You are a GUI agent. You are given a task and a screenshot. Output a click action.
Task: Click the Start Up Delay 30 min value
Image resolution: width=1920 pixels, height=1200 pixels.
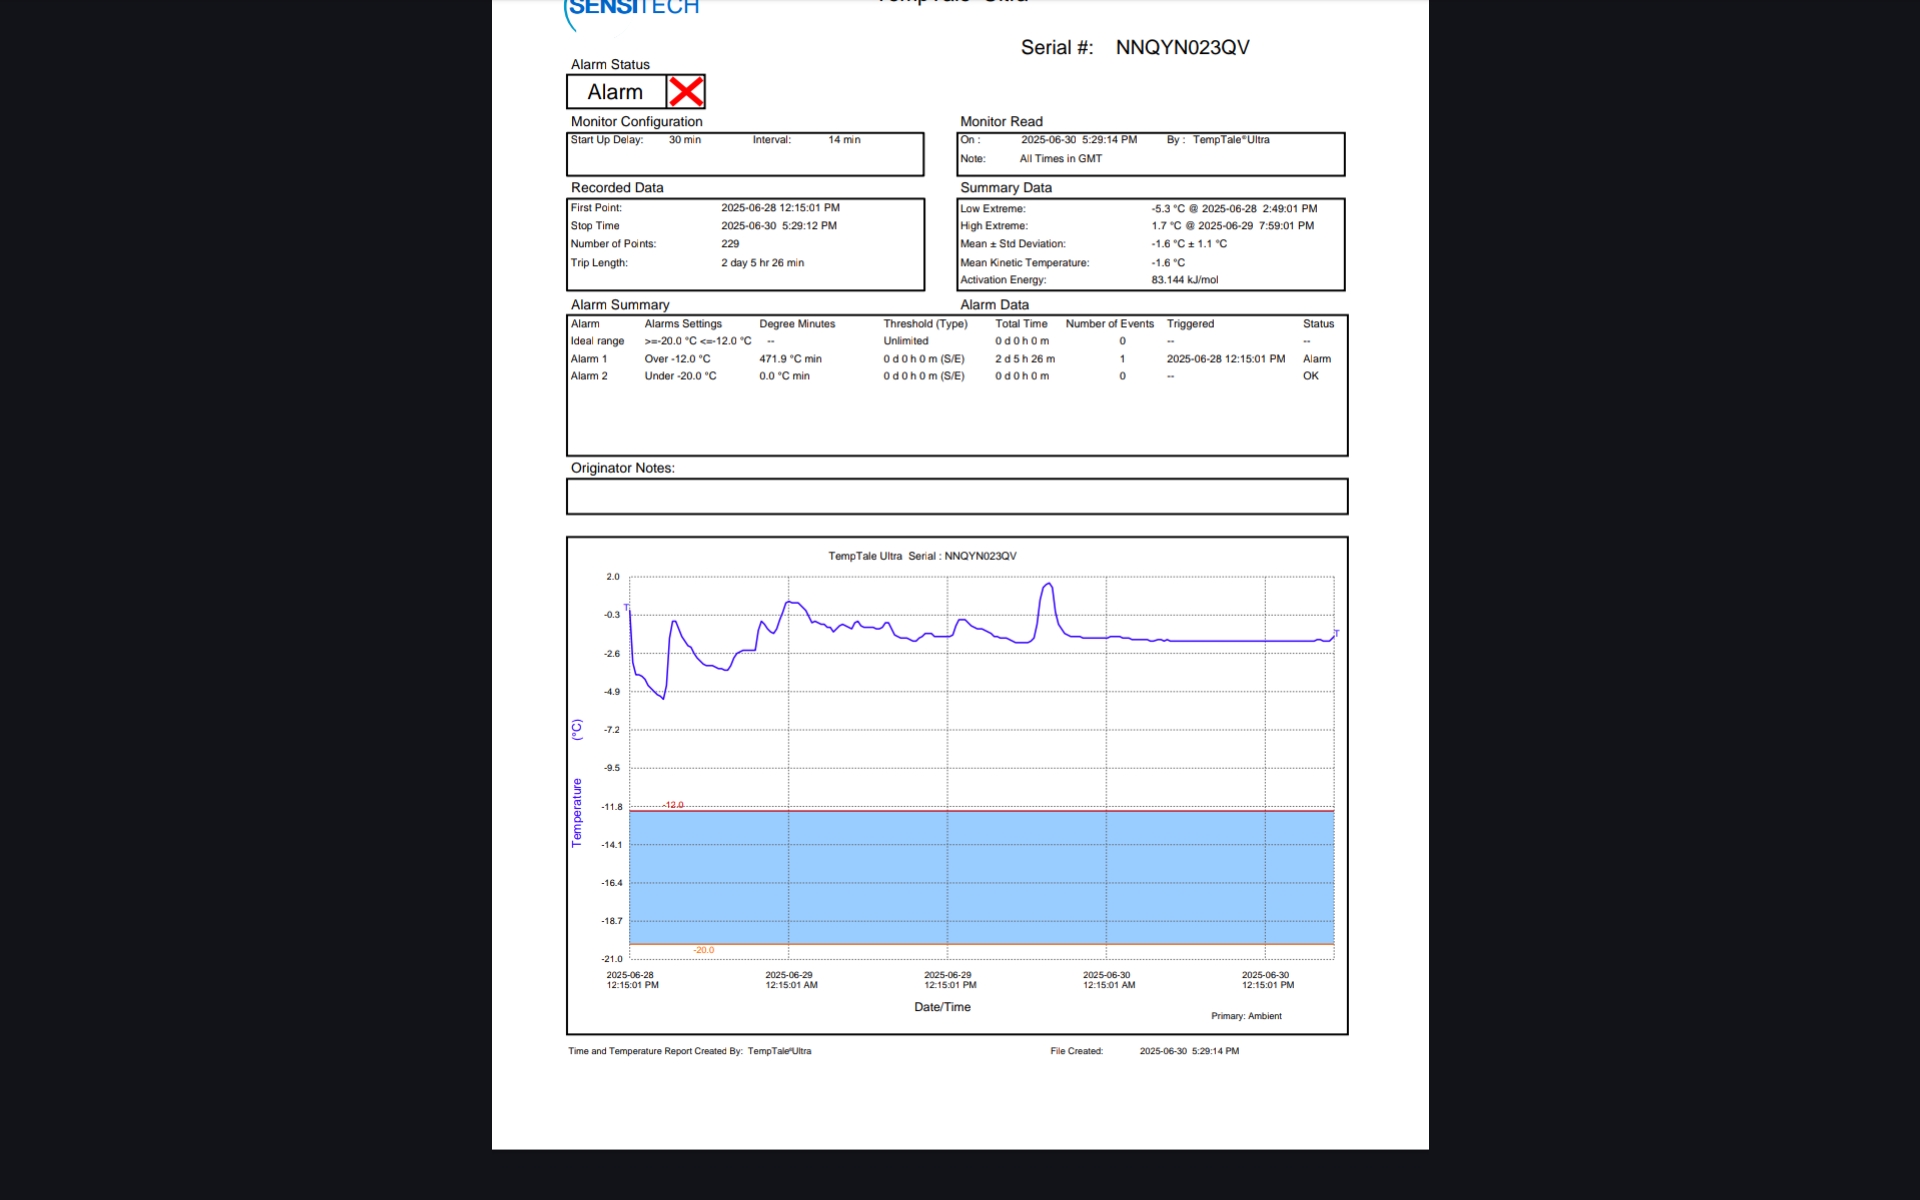[684, 140]
